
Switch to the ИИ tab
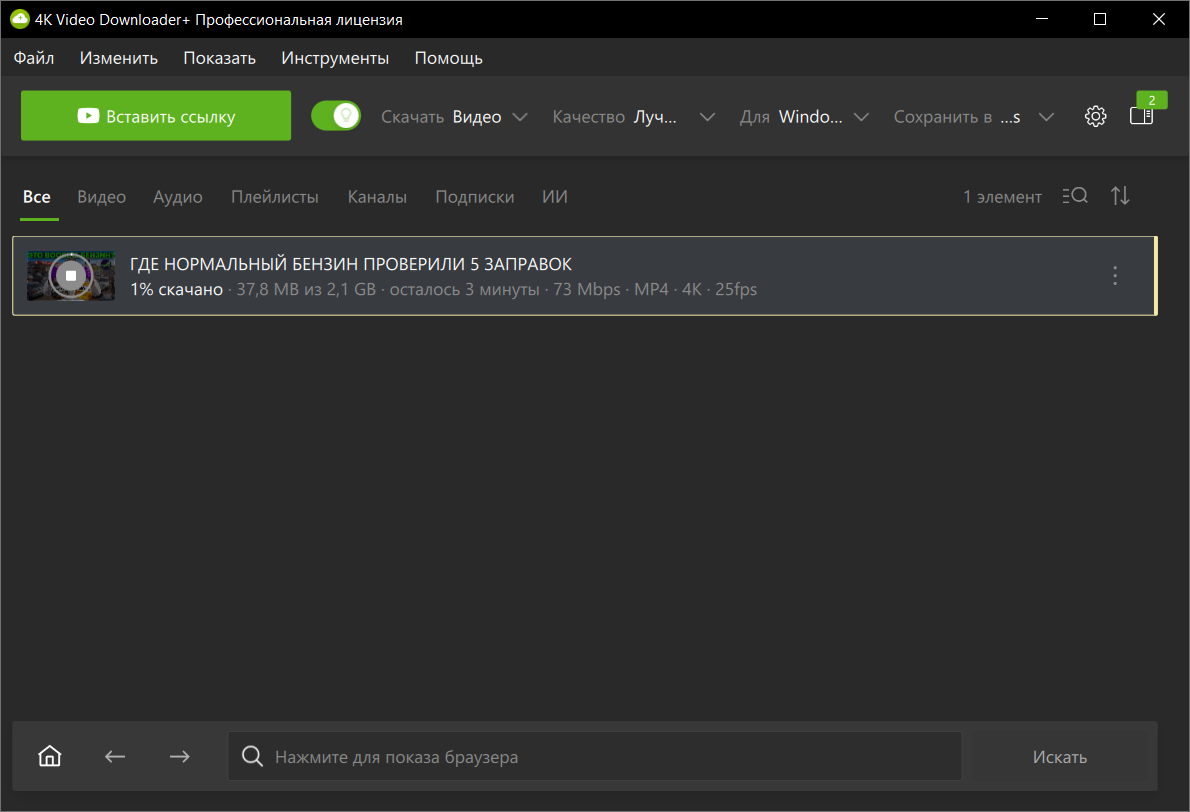(555, 197)
